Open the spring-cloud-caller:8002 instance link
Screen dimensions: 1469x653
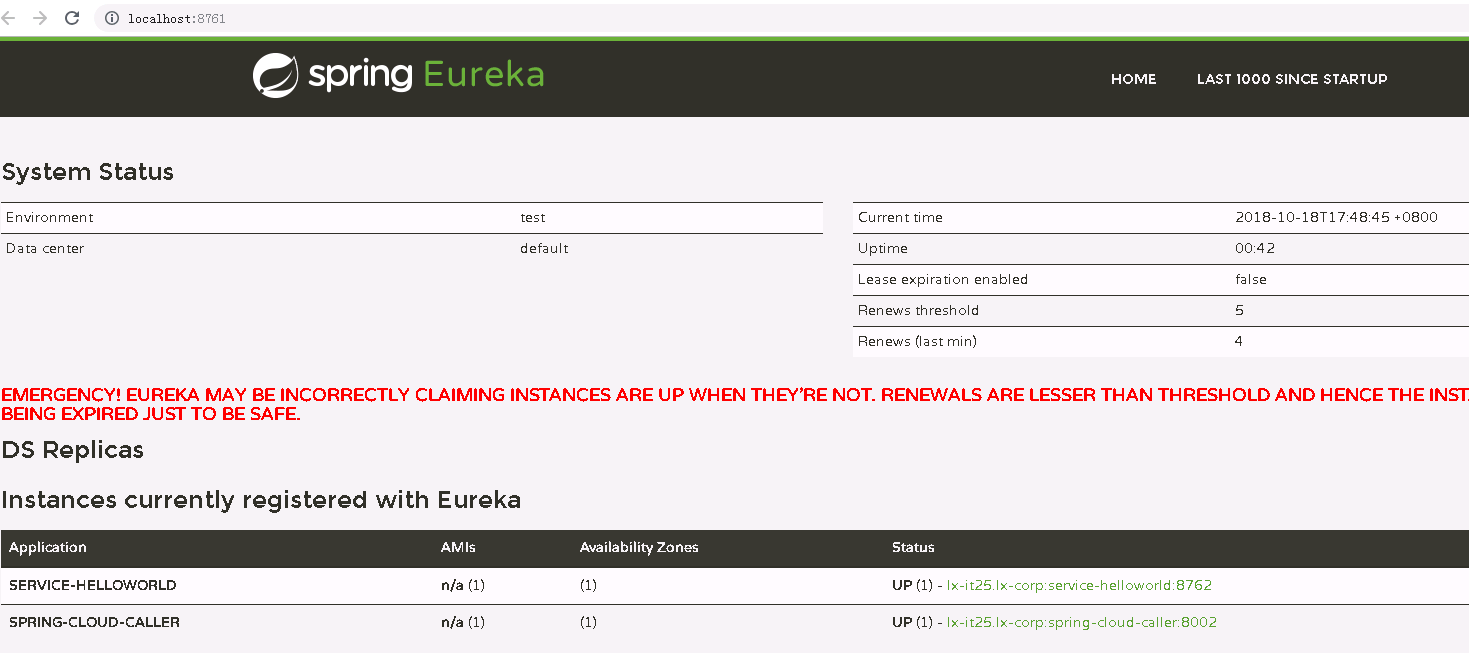tap(1082, 622)
